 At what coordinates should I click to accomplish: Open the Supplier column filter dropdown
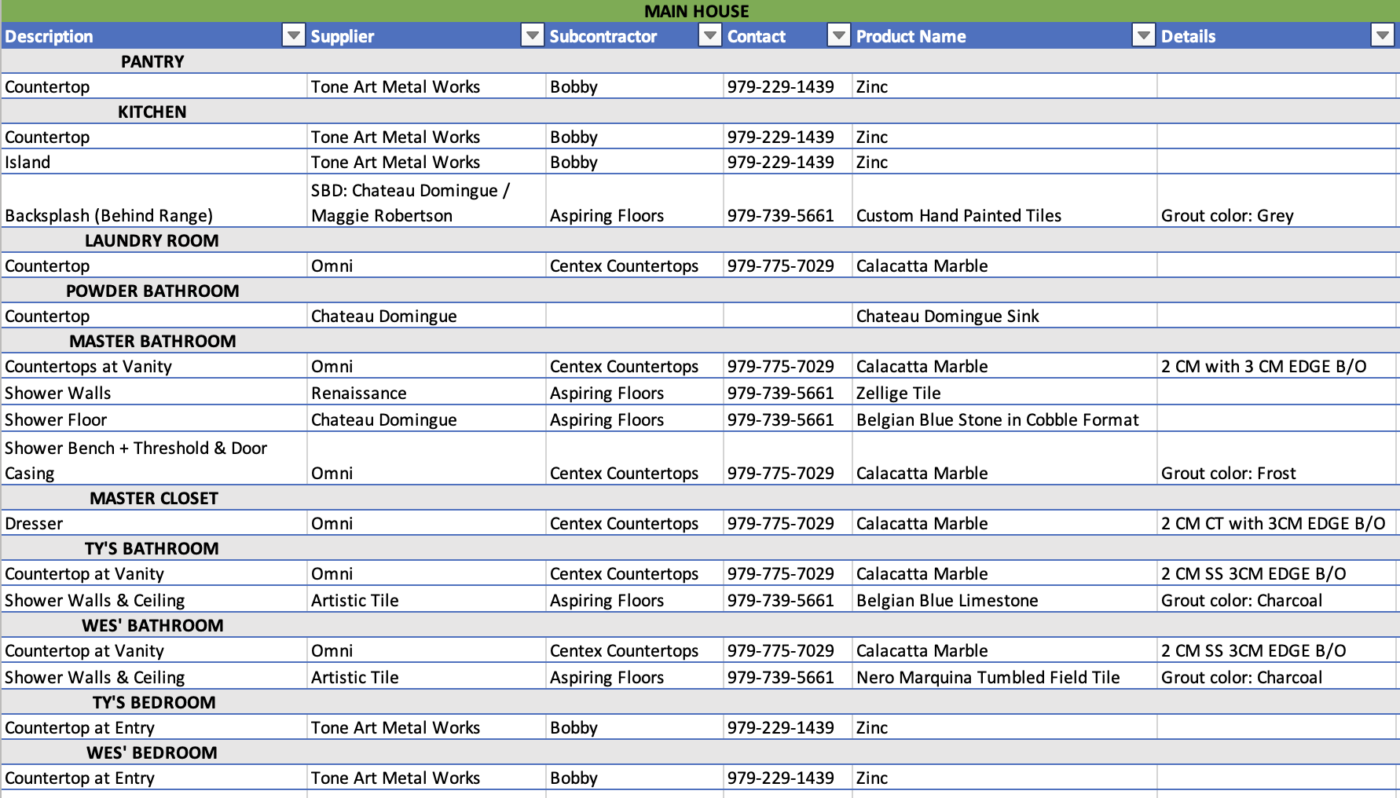[533, 36]
